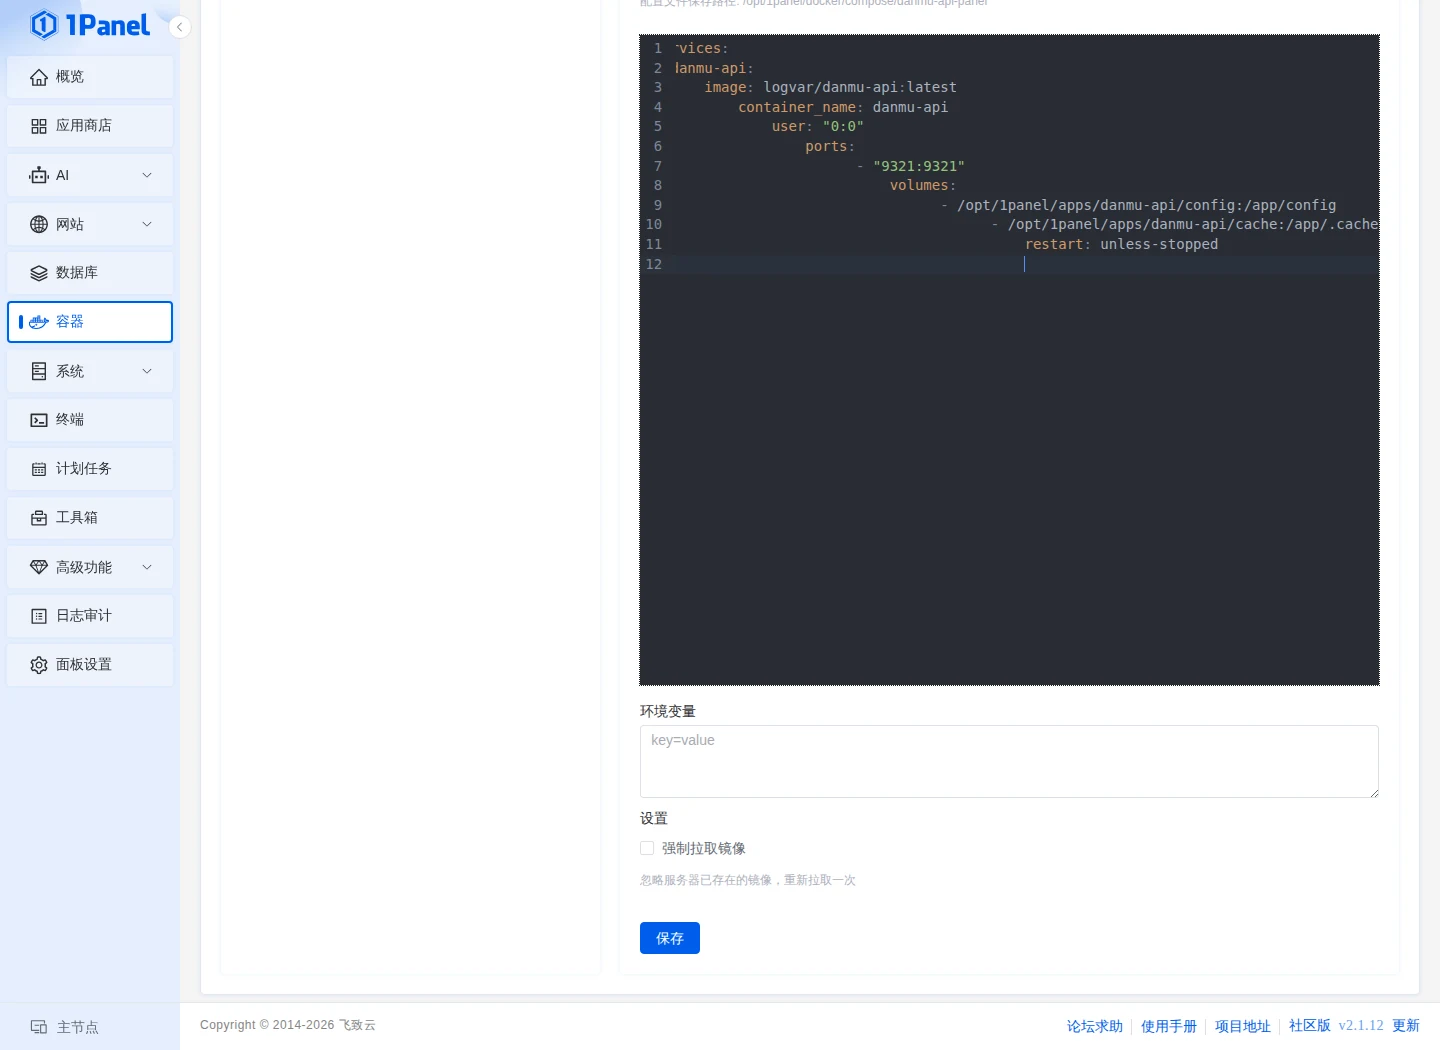Click the 1Panel logo
Image resolution: width=1440 pixels, height=1050 pixels.
(x=89, y=25)
